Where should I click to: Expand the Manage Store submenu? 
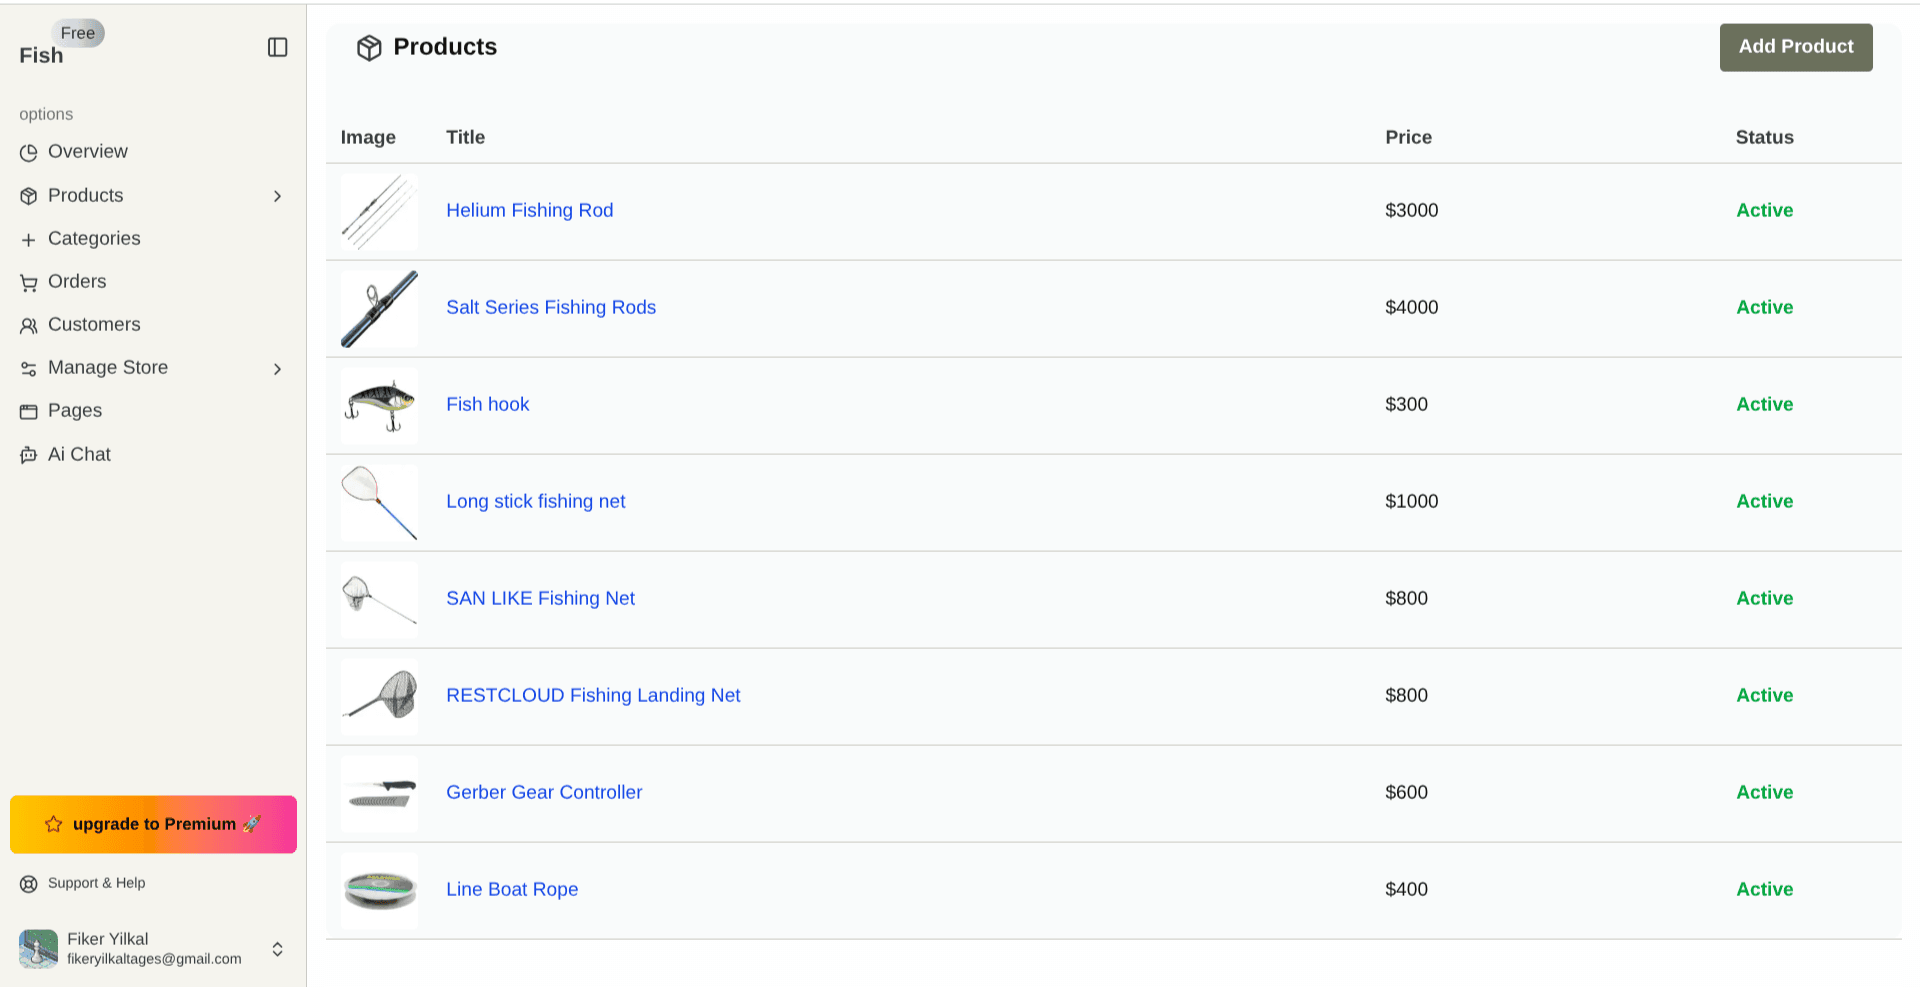(278, 368)
